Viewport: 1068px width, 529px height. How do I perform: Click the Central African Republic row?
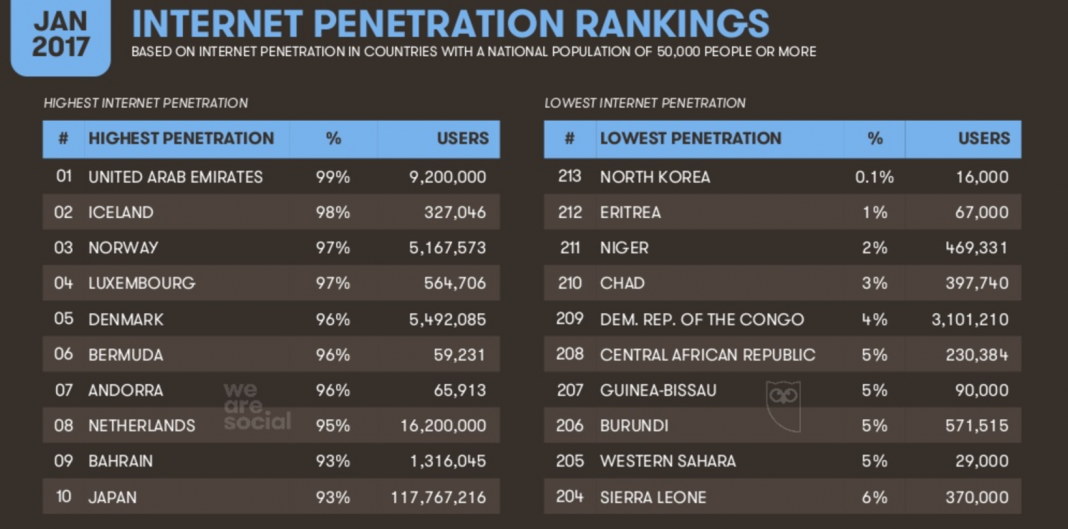tap(783, 354)
